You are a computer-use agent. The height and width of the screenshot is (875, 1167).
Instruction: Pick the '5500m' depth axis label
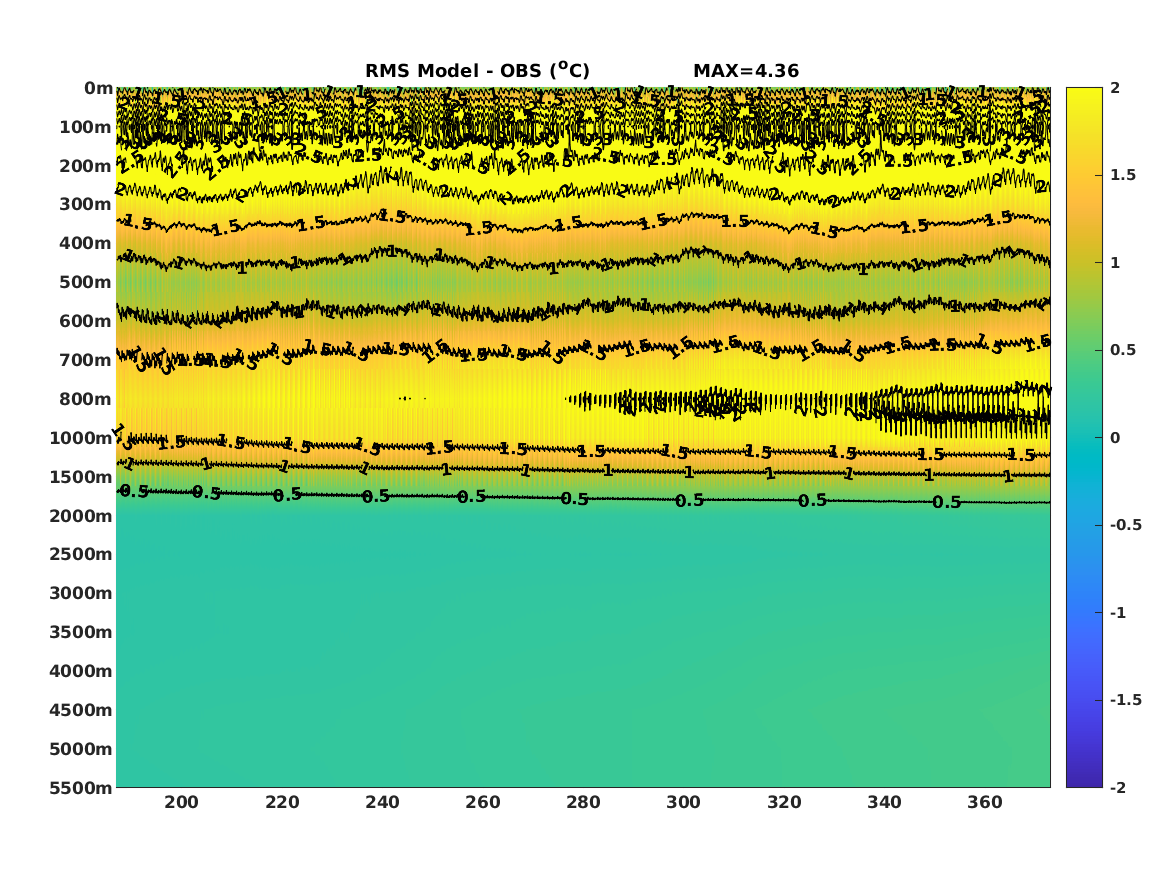80,788
